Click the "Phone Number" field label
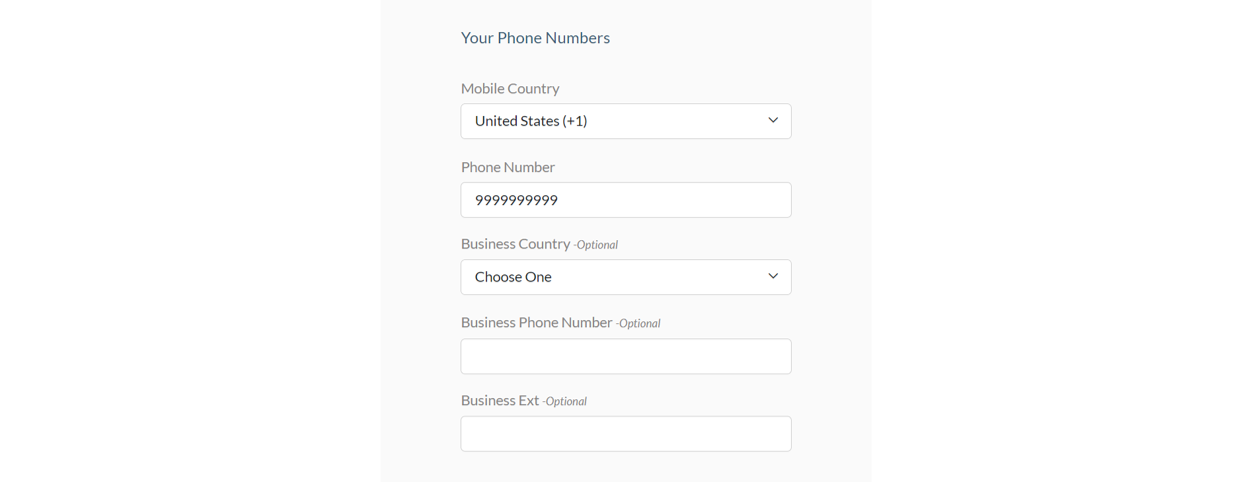The width and height of the screenshot is (1247, 482). tap(507, 167)
